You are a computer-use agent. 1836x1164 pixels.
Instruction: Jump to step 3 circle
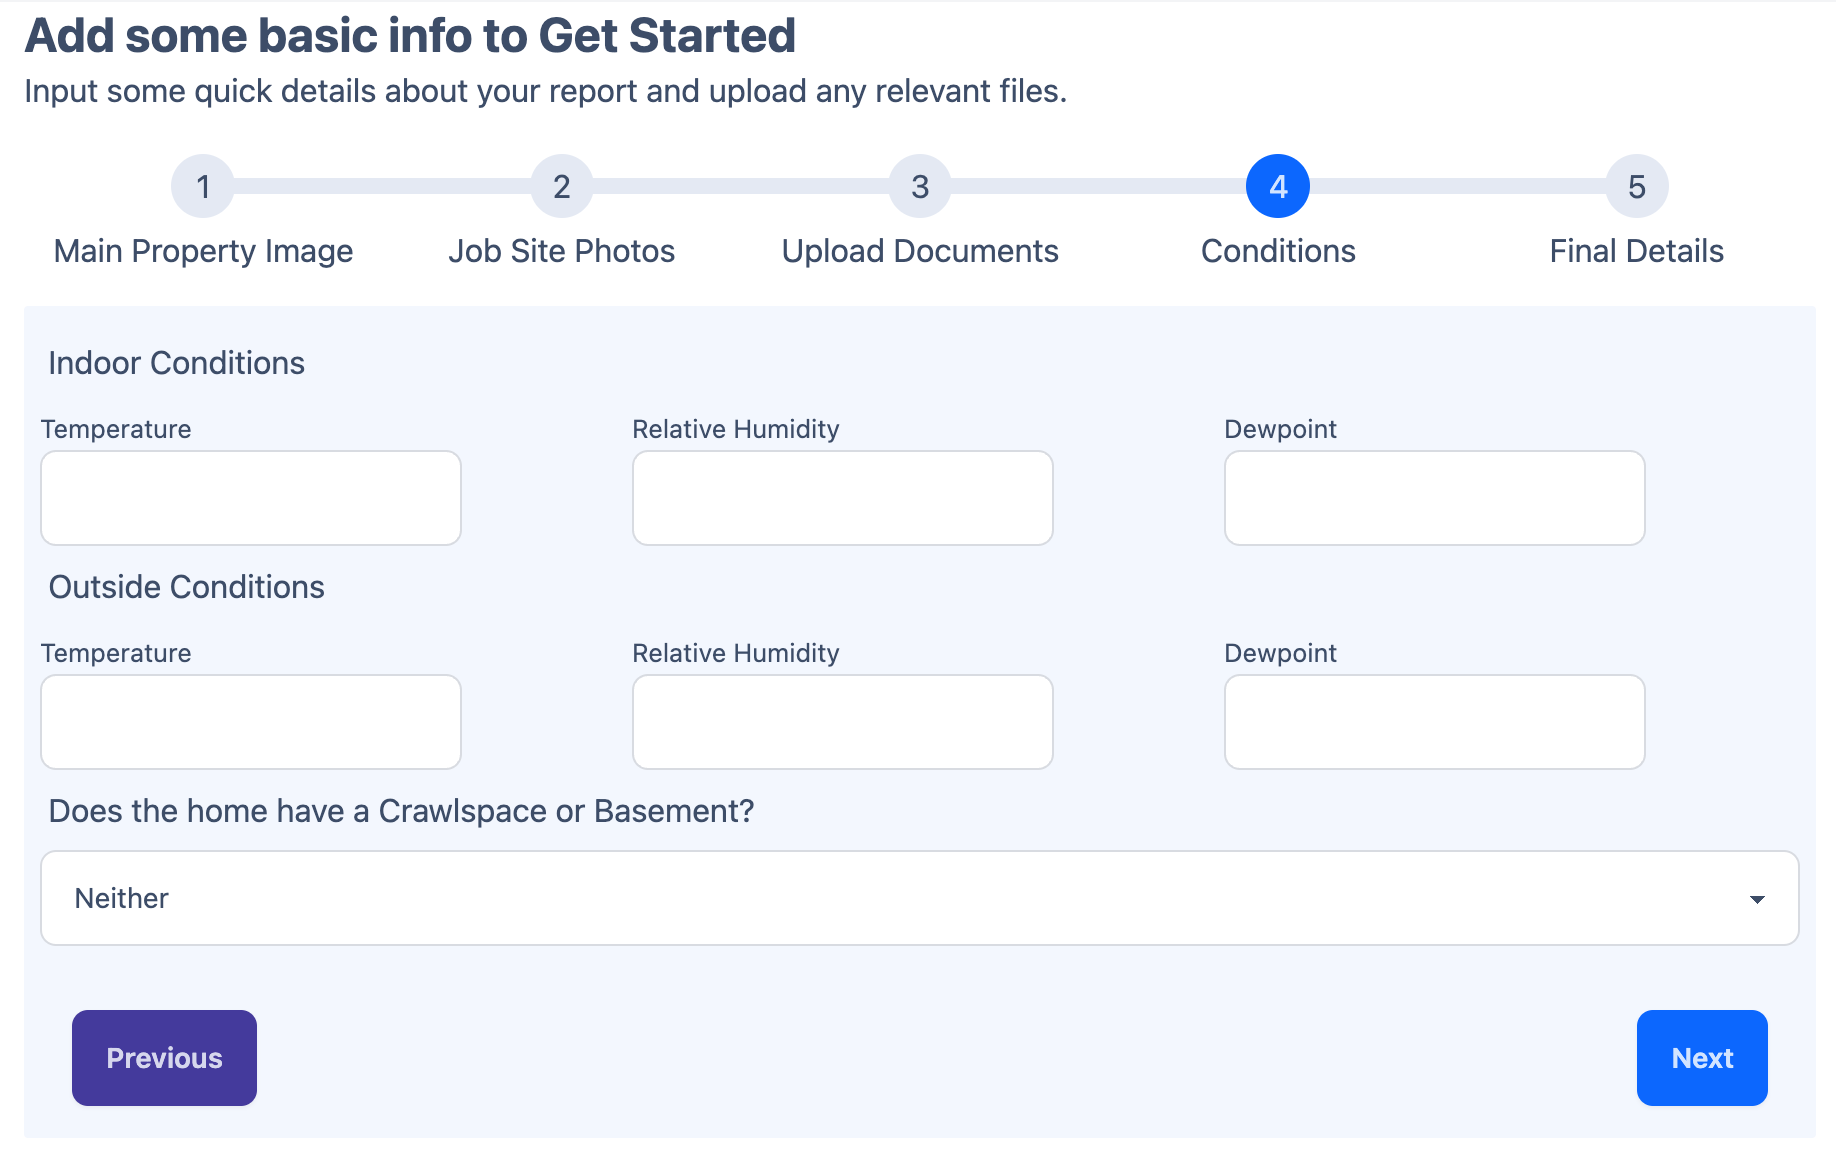[920, 186]
